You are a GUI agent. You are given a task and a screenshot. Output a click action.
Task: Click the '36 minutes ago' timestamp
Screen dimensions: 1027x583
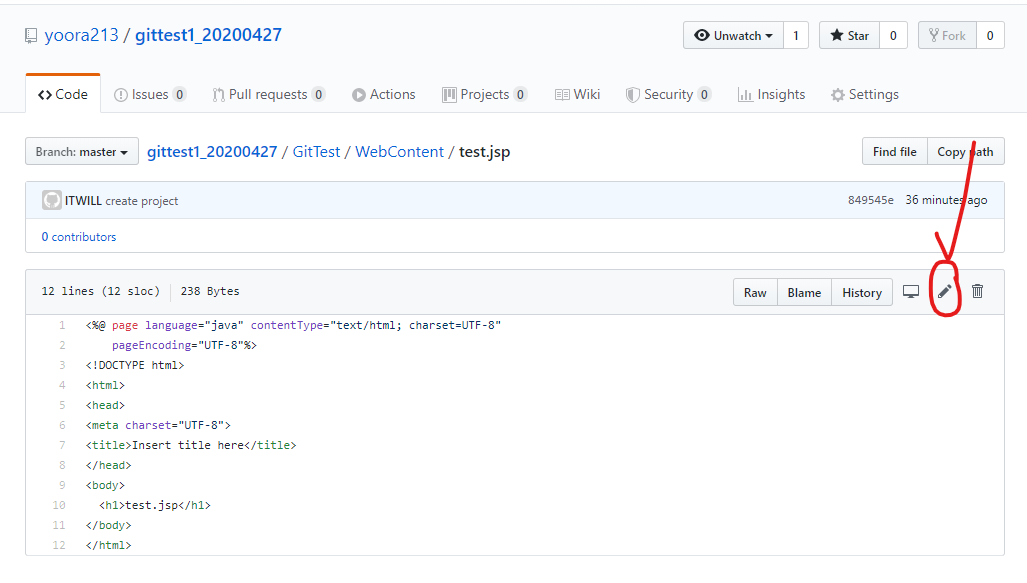point(946,200)
